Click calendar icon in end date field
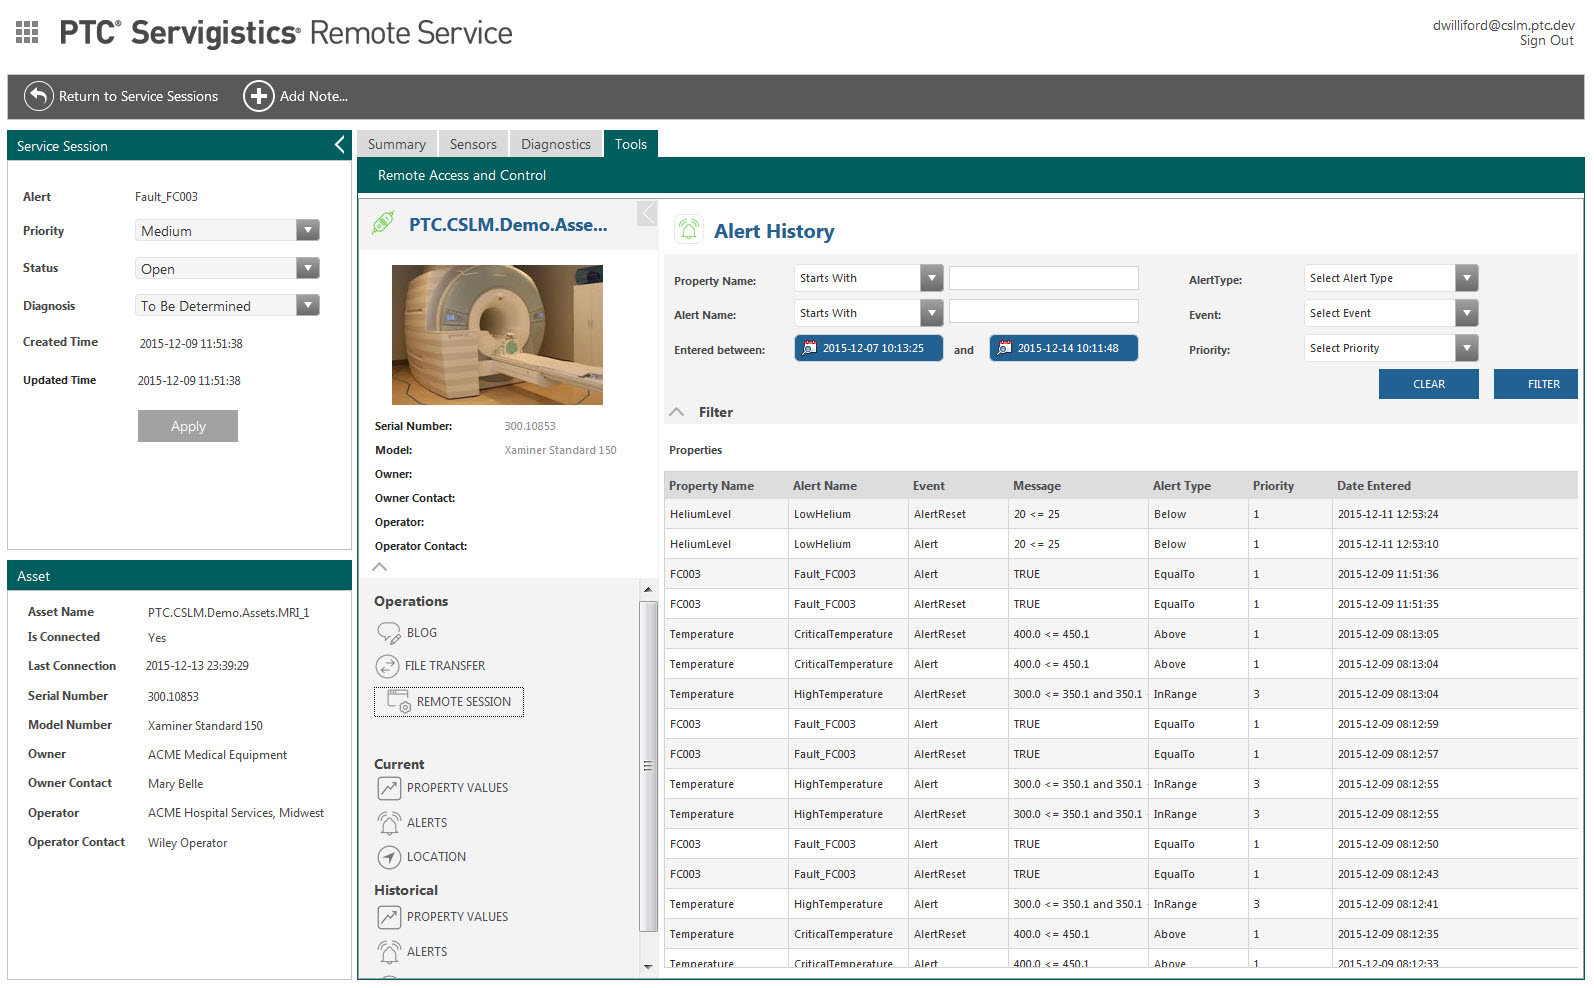This screenshot has height=988, width=1594. 1005,348
